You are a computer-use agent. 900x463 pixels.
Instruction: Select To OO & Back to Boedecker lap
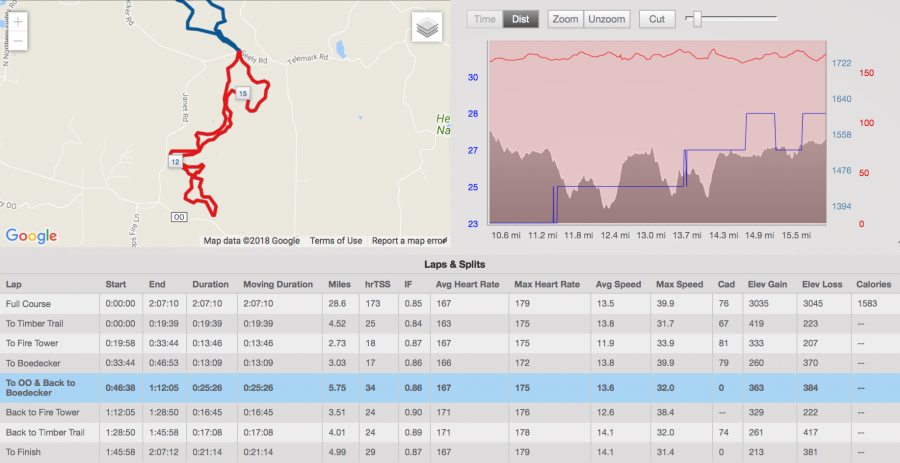tap(450, 388)
